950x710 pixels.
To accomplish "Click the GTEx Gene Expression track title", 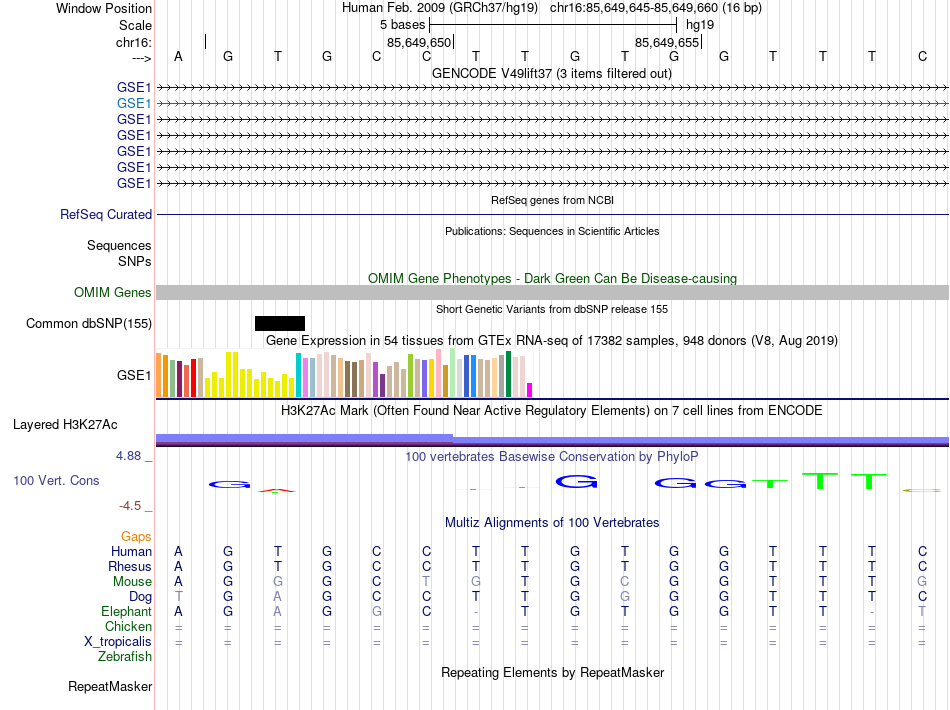I will (x=552, y=340).
